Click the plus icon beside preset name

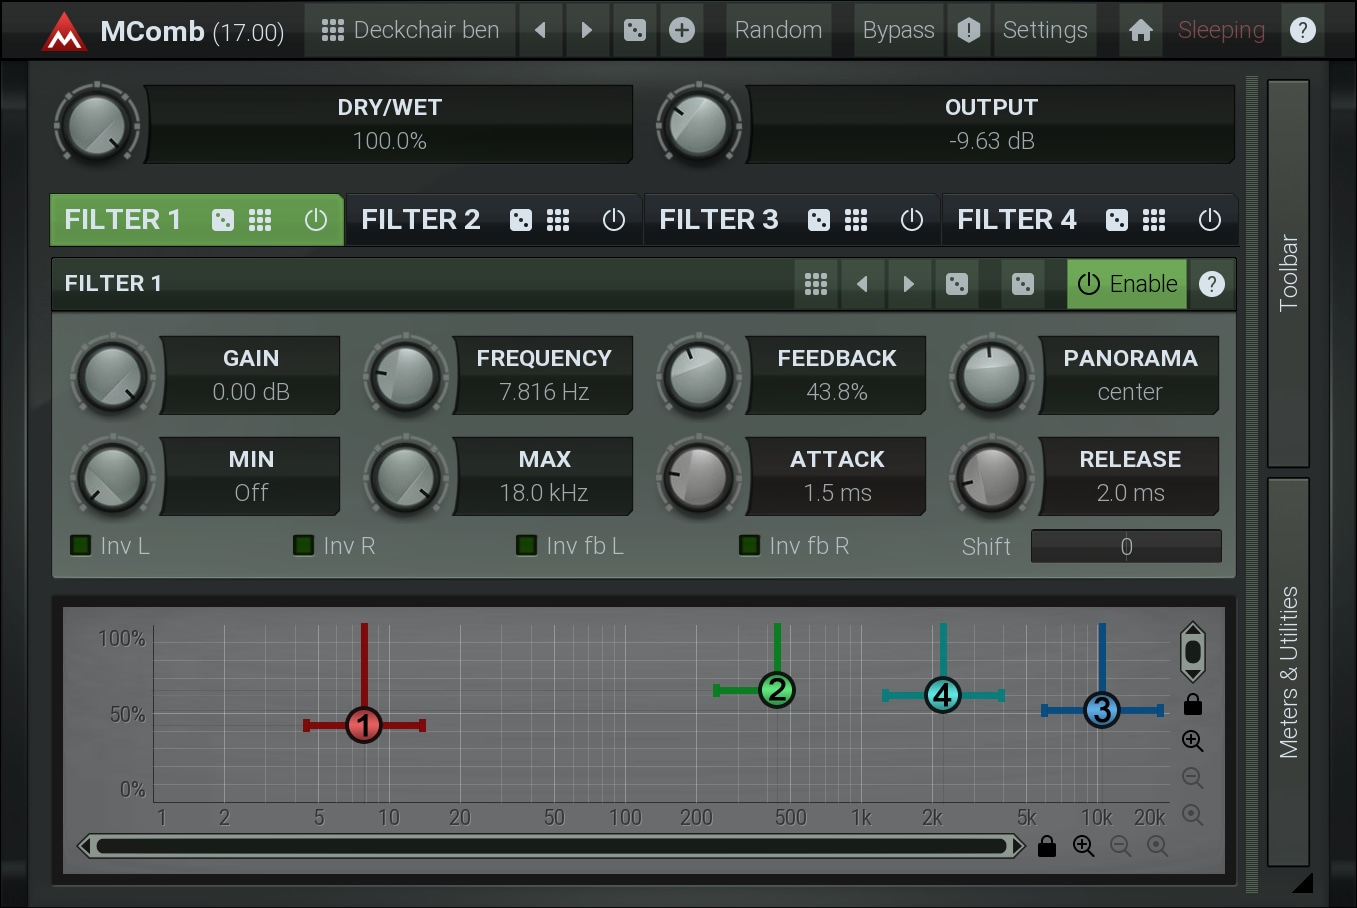pos(682,30)
